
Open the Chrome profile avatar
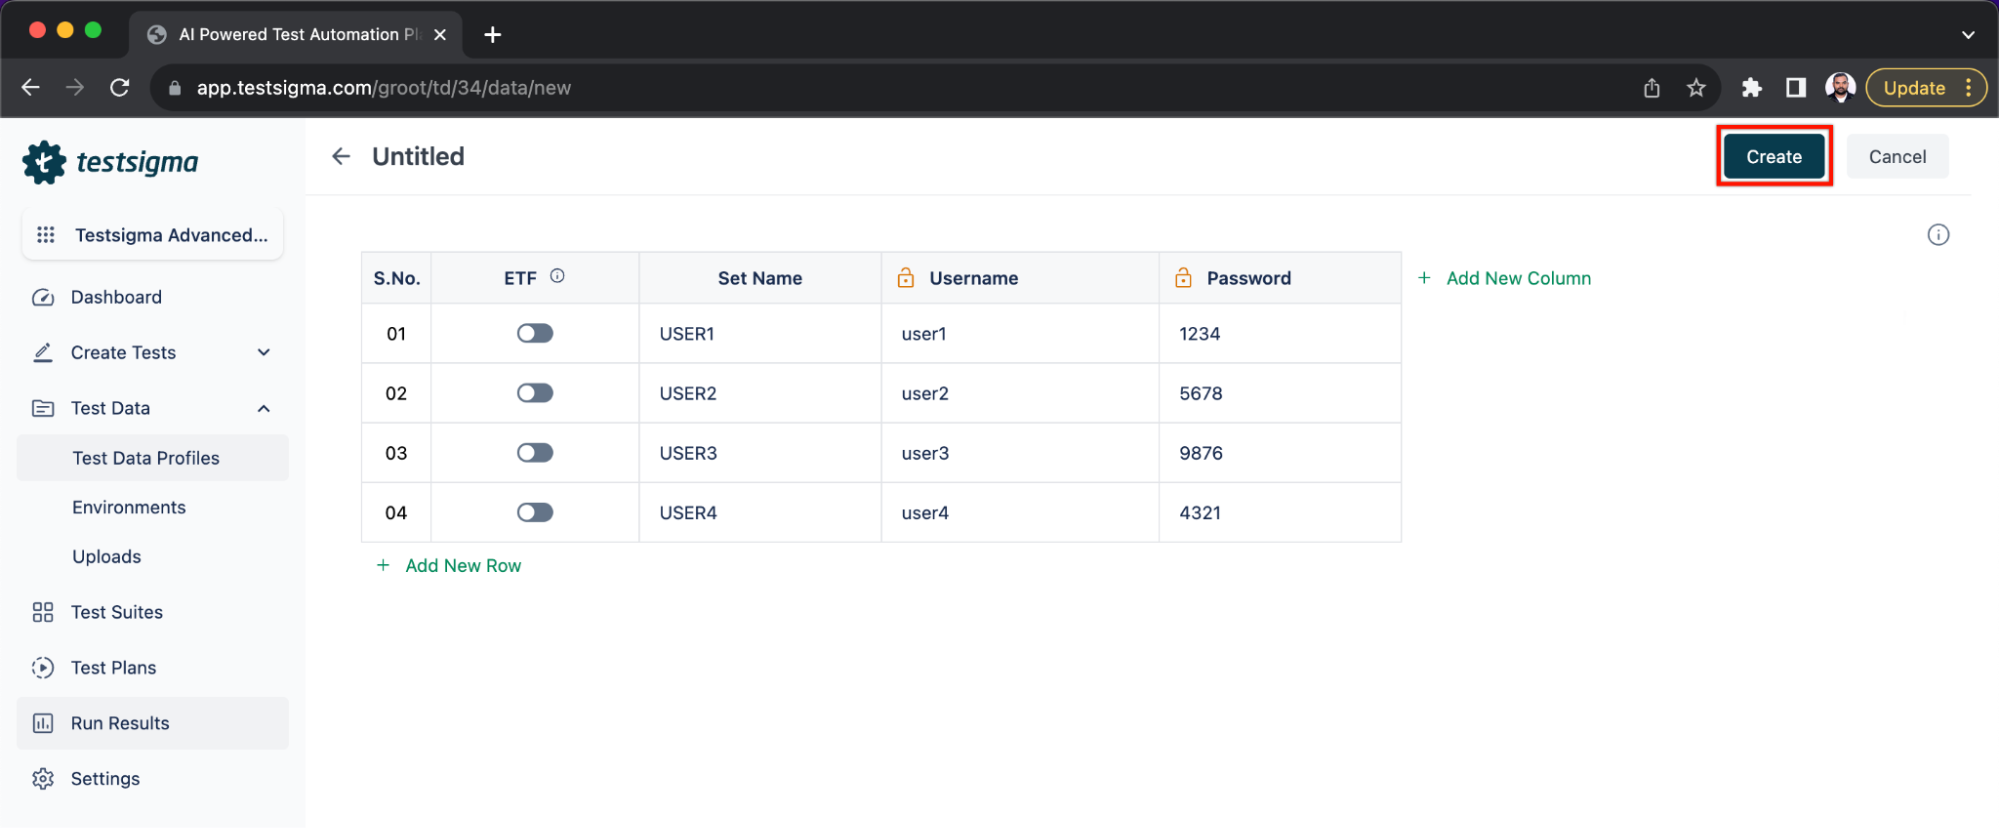[x=1840, y=88]
